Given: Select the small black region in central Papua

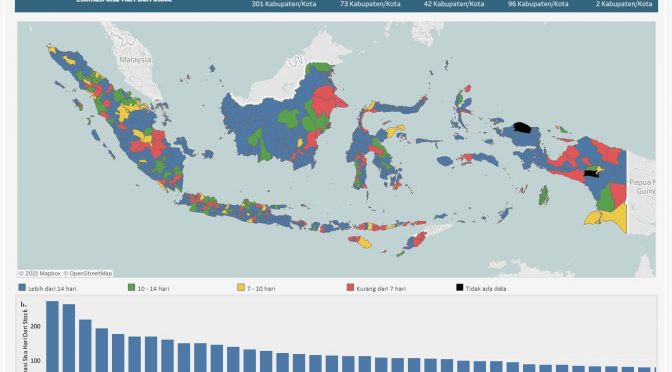Looking at the screenshot, I should click(591, 173).
